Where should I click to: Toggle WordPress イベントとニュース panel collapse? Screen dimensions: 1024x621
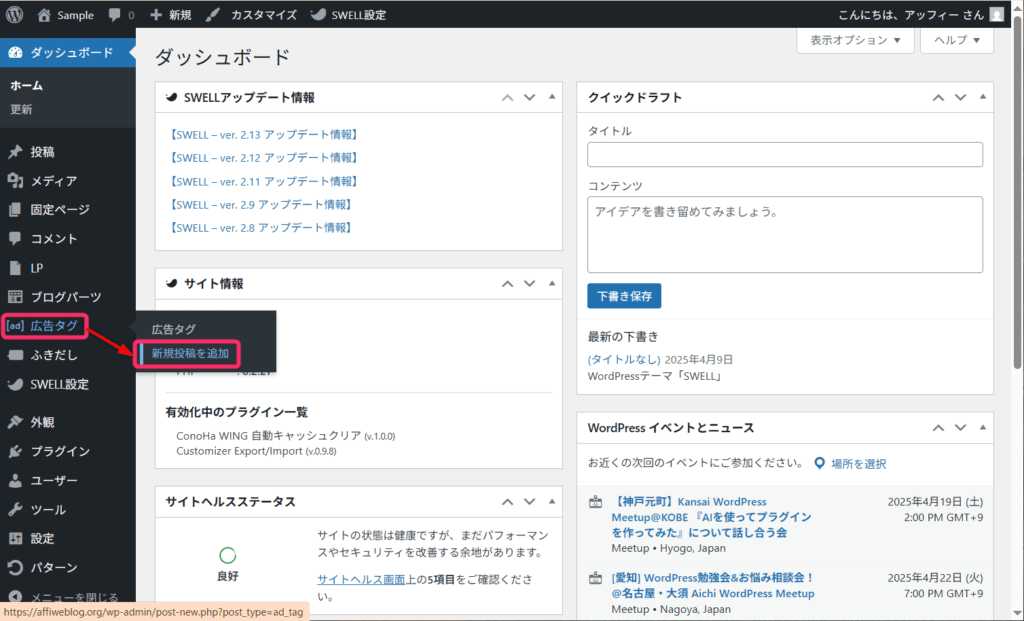(983, 428)
